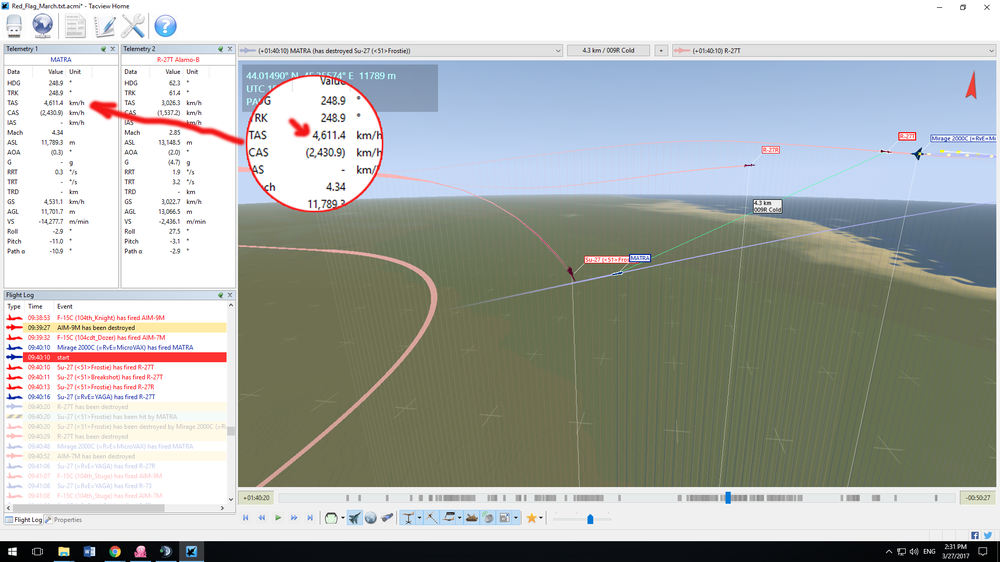Click the notepad with pen edit icon
Screen dimensions: 1000x562
[x=104, y=26]
